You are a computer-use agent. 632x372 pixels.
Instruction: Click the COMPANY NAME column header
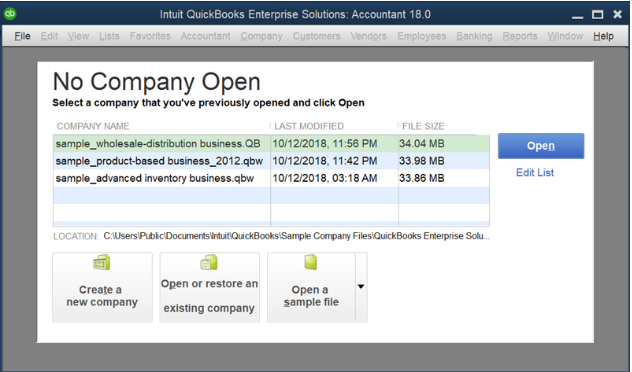[x=93, y=126]
